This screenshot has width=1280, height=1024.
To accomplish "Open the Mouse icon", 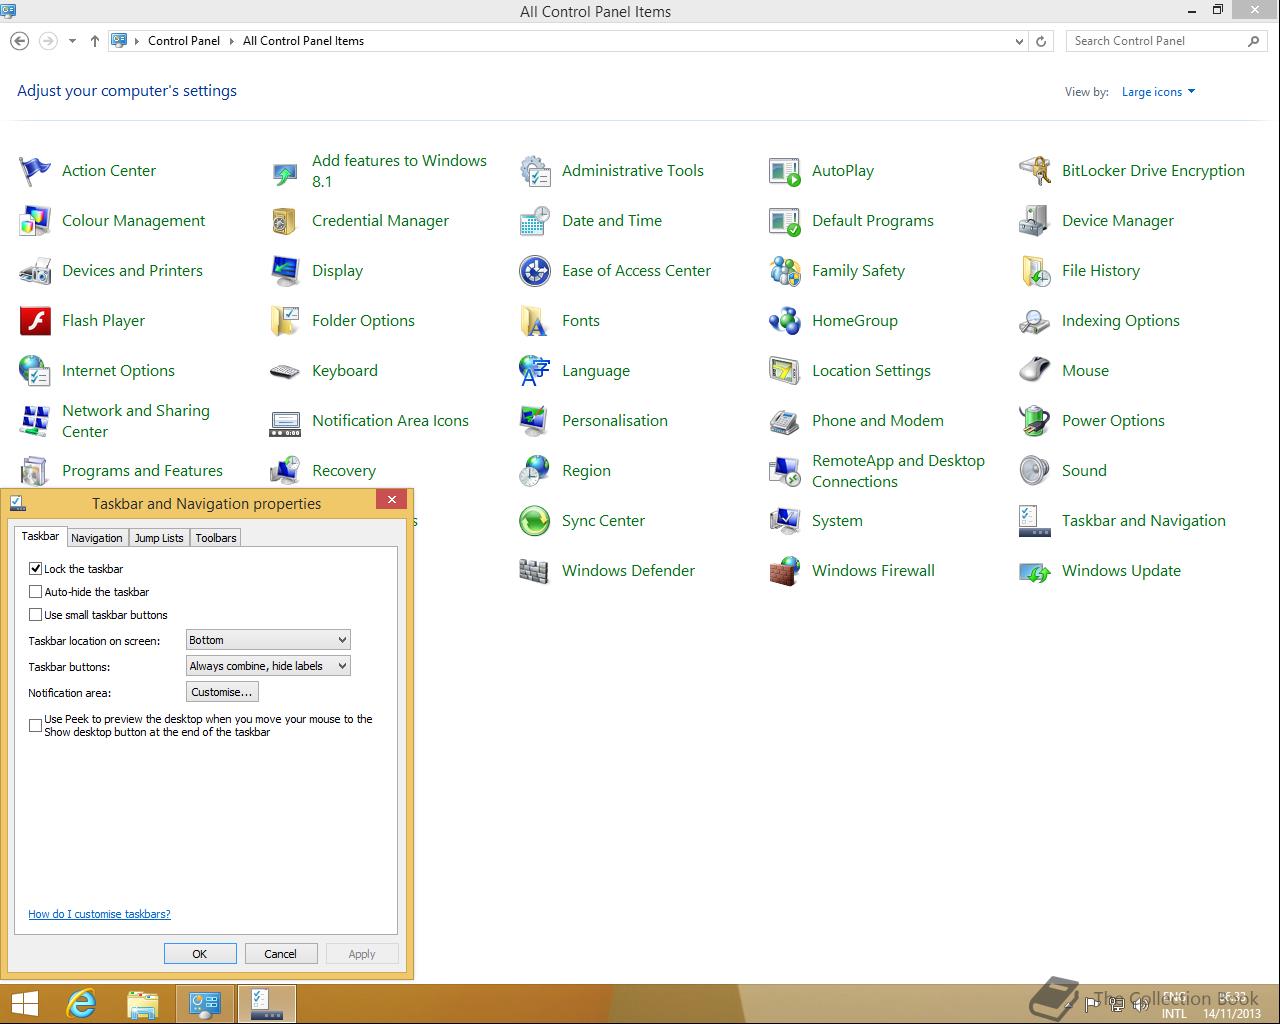I will coord(1035,371).
